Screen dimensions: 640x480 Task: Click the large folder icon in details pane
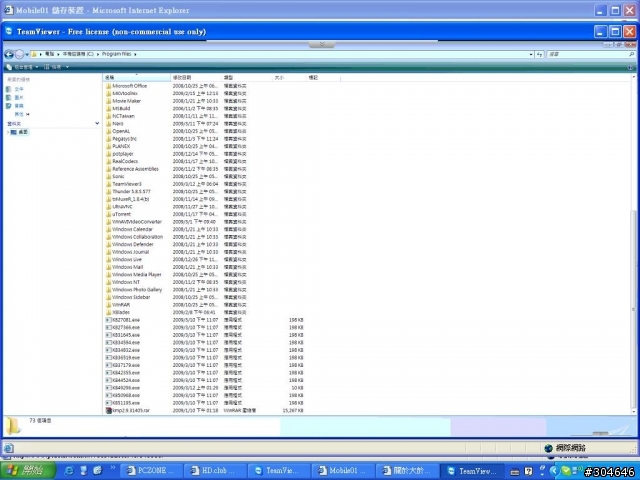[x=13, y=426]
